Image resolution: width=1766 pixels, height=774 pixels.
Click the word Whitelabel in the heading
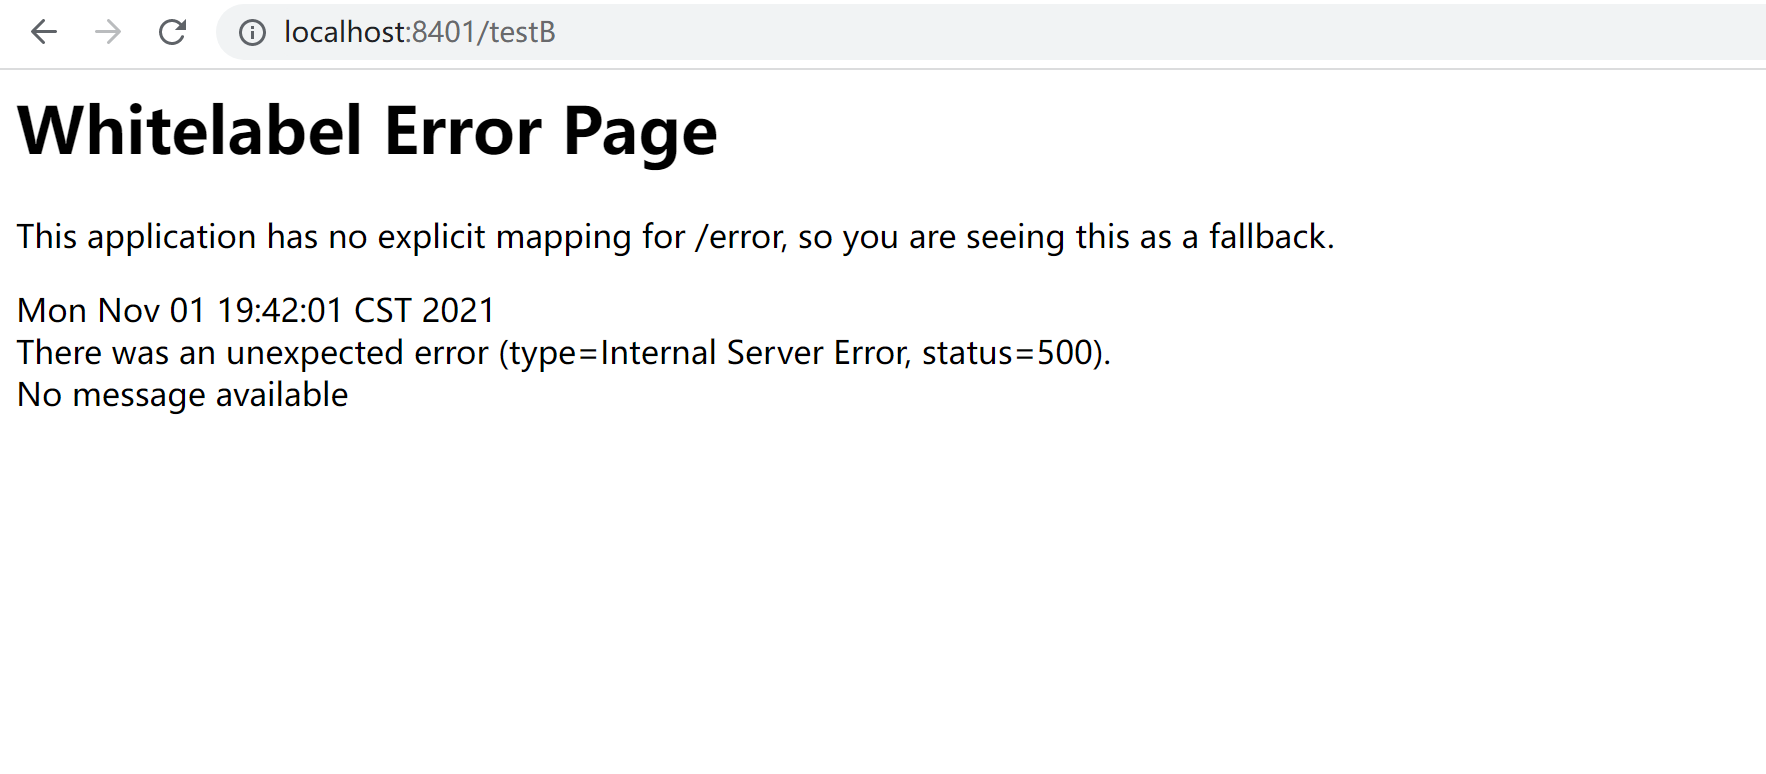pyautogui.click(x=190, y=130)
